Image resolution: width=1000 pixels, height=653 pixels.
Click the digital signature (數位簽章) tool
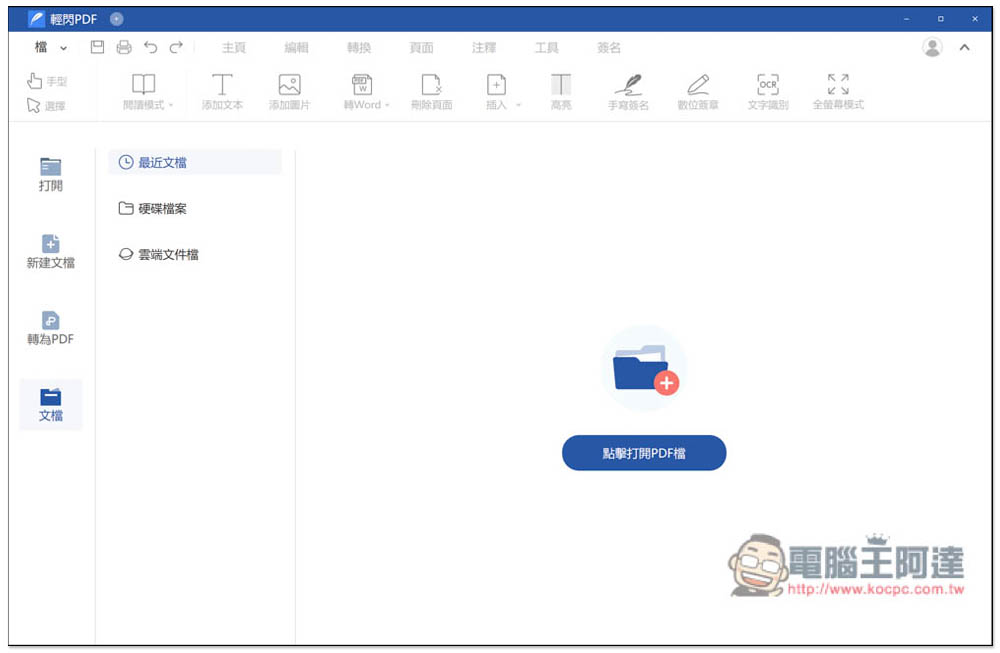pos(698,92)
